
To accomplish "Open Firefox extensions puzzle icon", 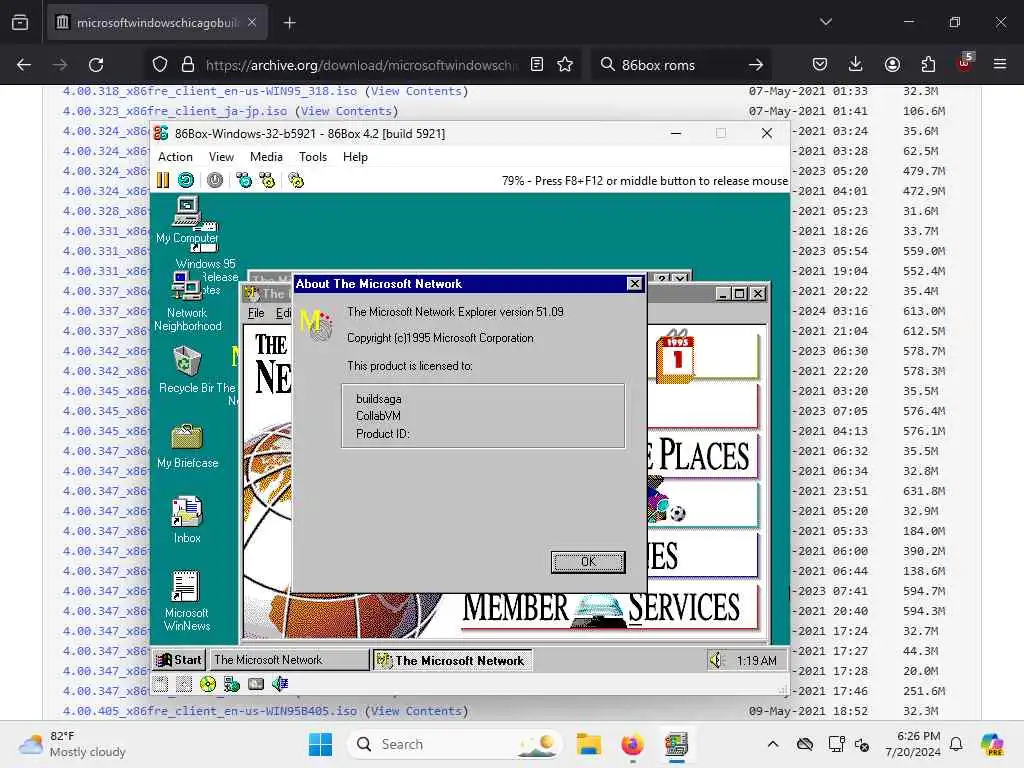I will pyautogui.click(x=928, y=64).
